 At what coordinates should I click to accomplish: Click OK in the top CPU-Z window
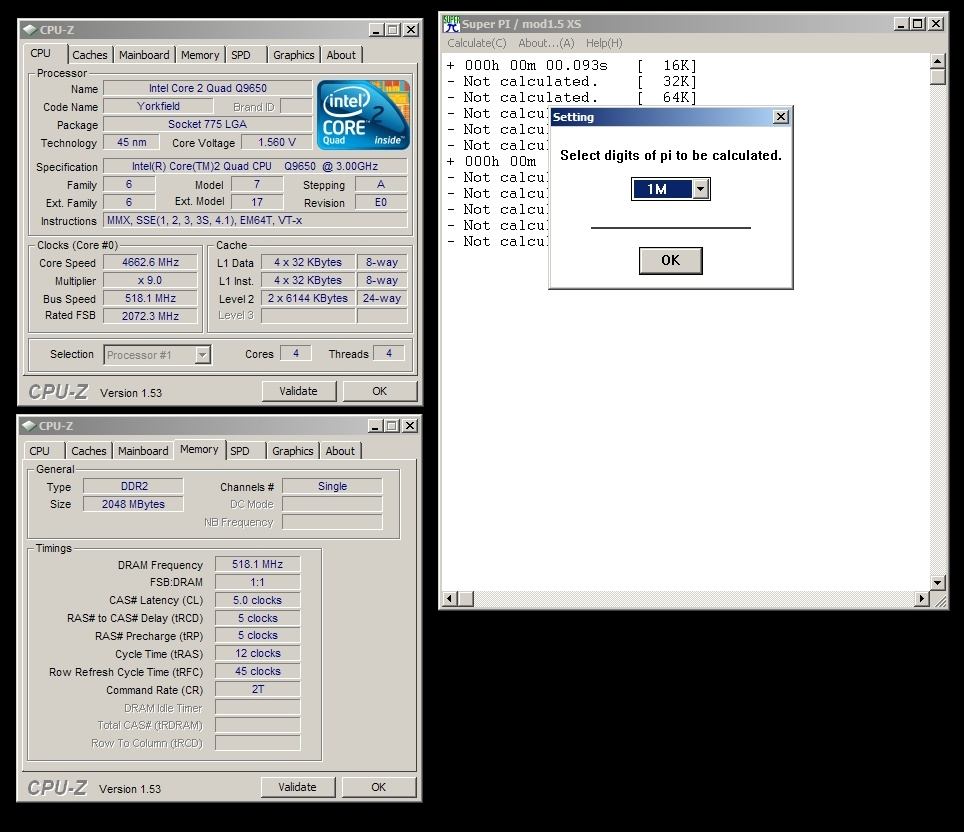(x=379, y=391)
